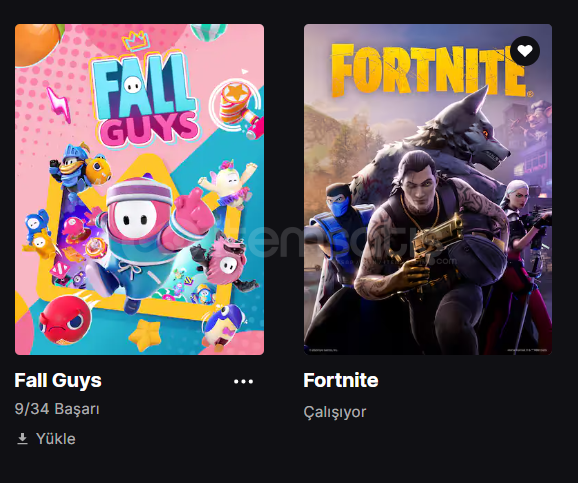Screen dimensions: 578x483
Task: Select the Fall Guys logo on cover
Action: (x=145, y=100)
